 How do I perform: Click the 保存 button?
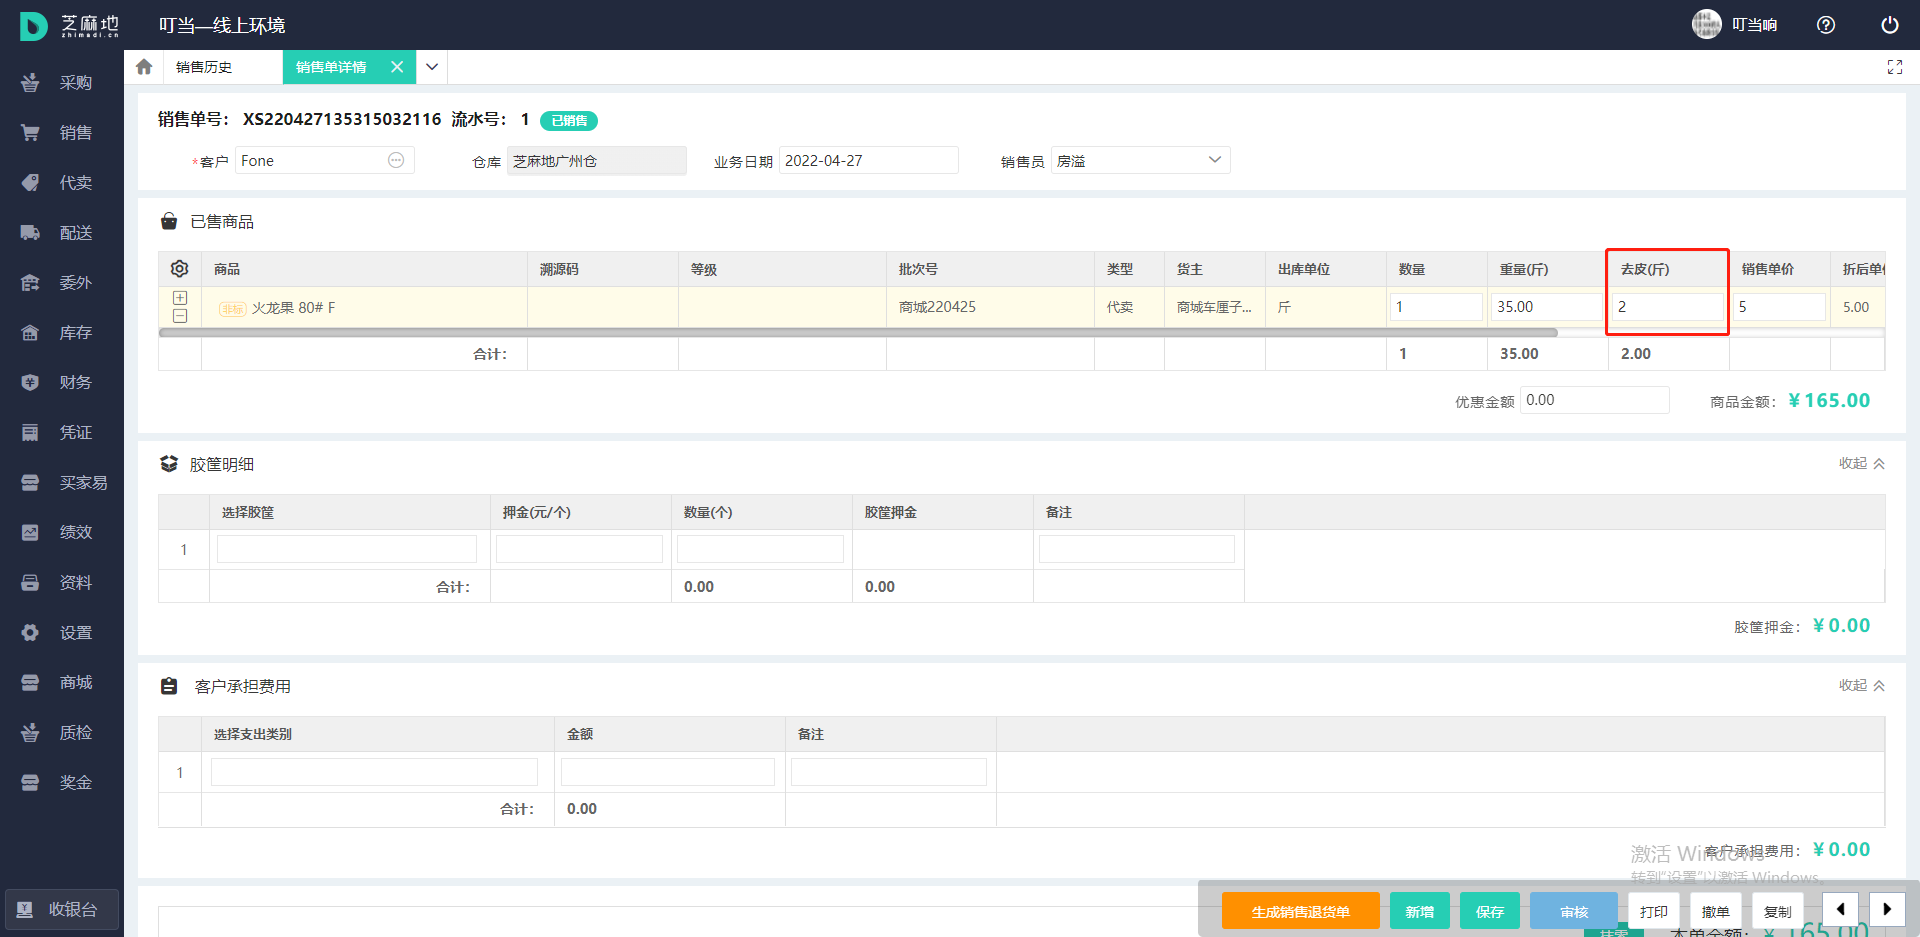pyautogui.click(x=1489, y=911)
